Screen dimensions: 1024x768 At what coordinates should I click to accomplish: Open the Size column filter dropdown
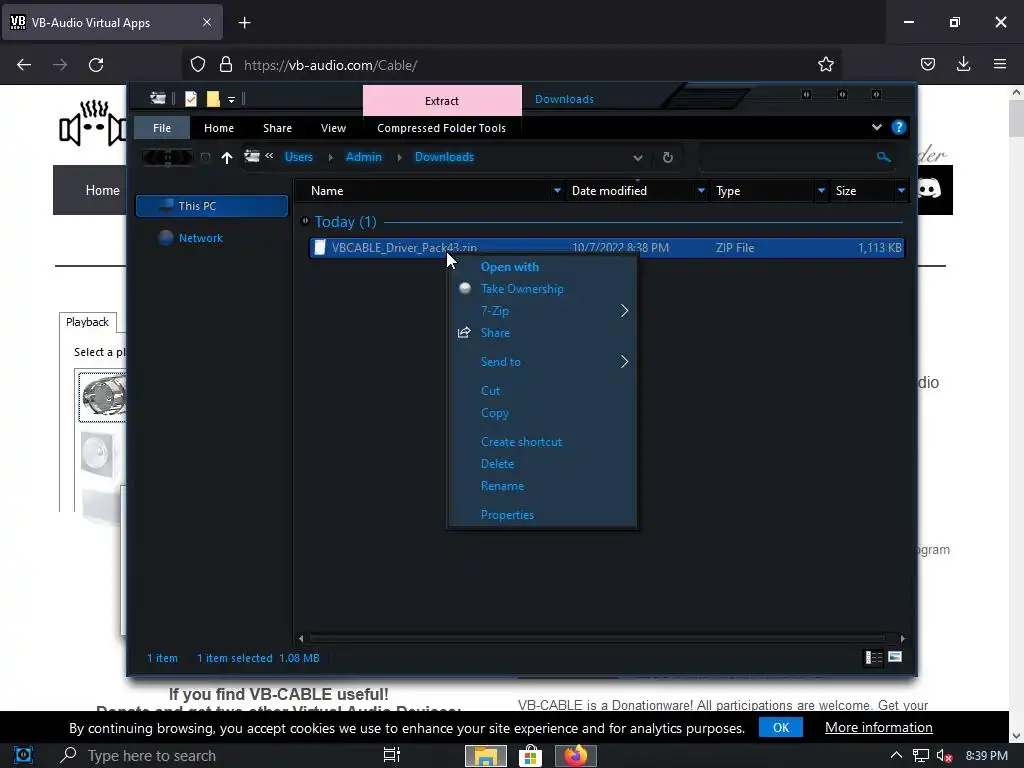(901, 191)
